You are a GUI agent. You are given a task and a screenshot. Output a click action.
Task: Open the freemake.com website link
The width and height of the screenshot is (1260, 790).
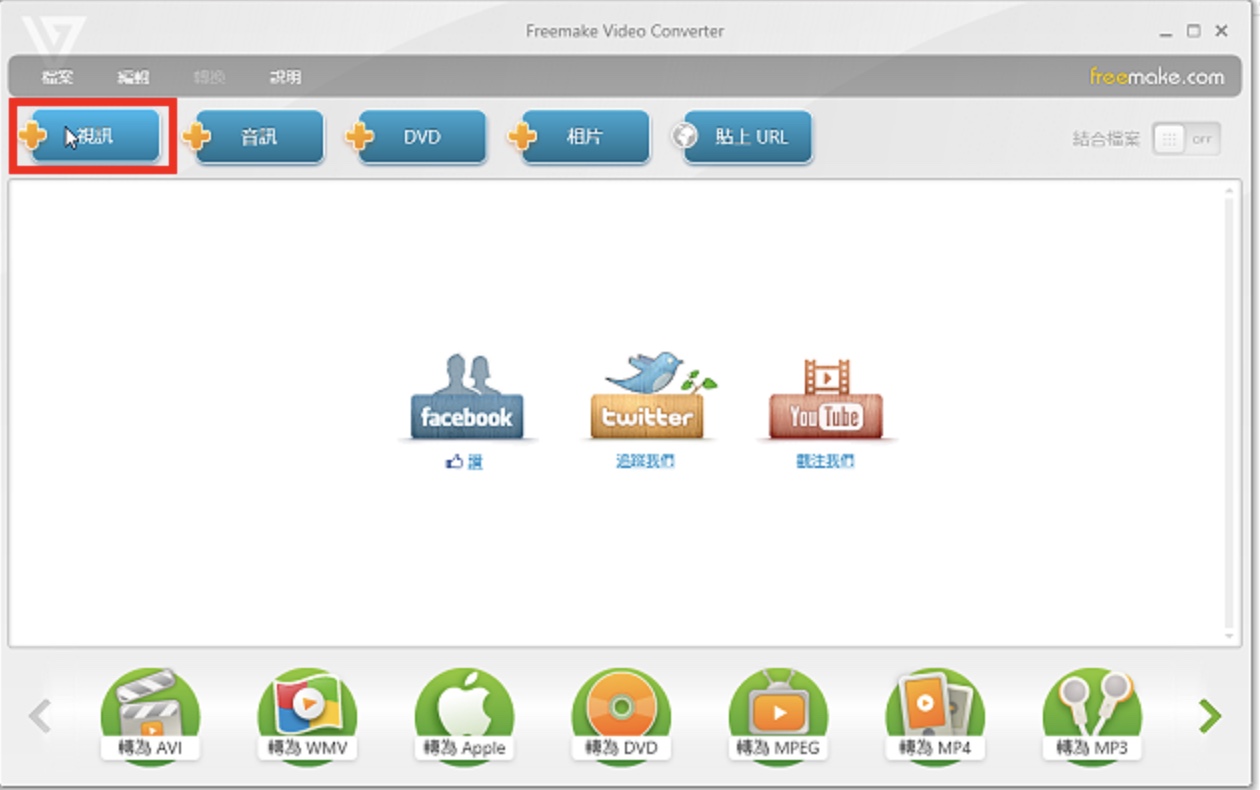[x=1156, y=76]
